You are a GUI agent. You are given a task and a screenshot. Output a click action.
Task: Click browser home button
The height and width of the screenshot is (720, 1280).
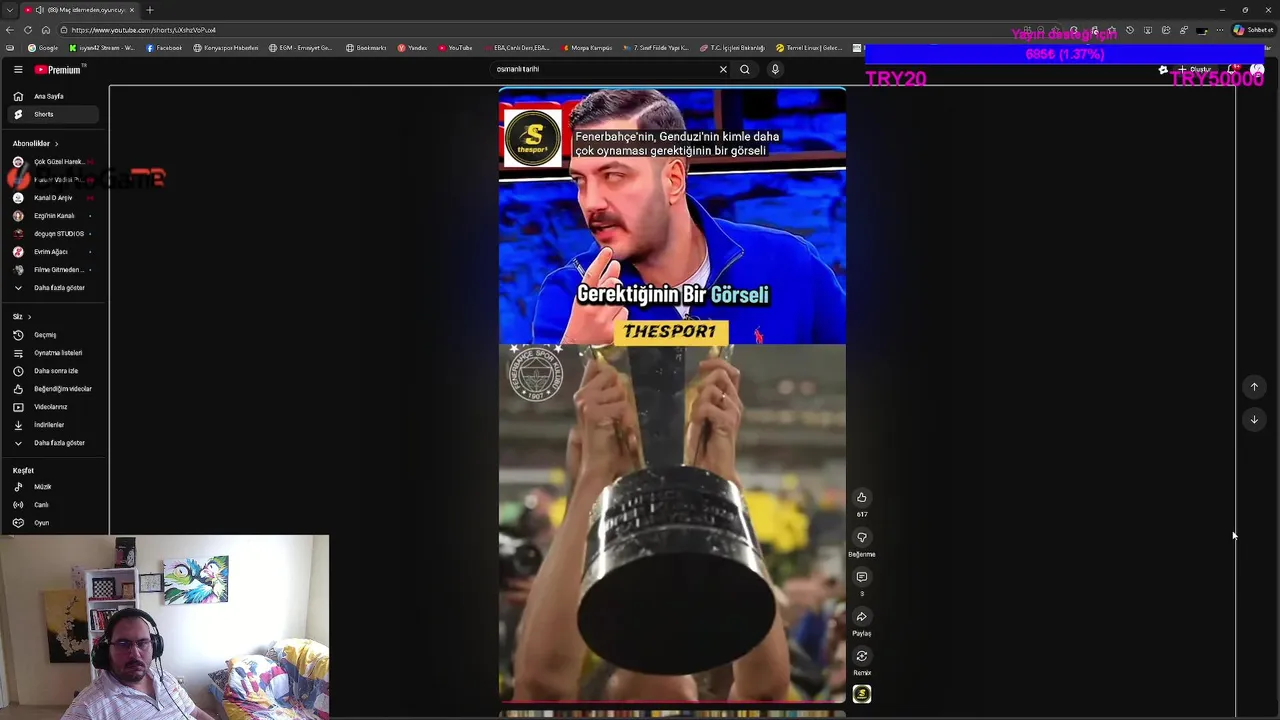click(46, 30)
